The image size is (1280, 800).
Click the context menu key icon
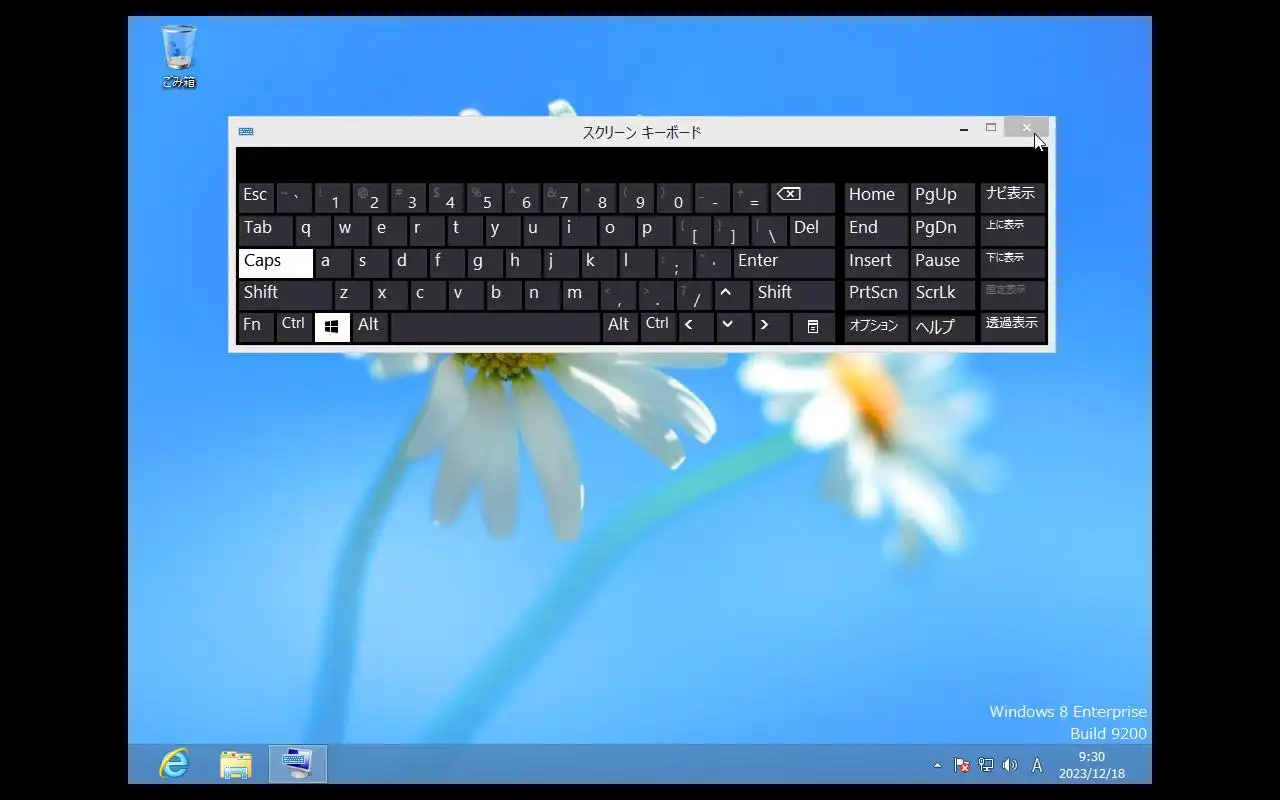[813, 327]
